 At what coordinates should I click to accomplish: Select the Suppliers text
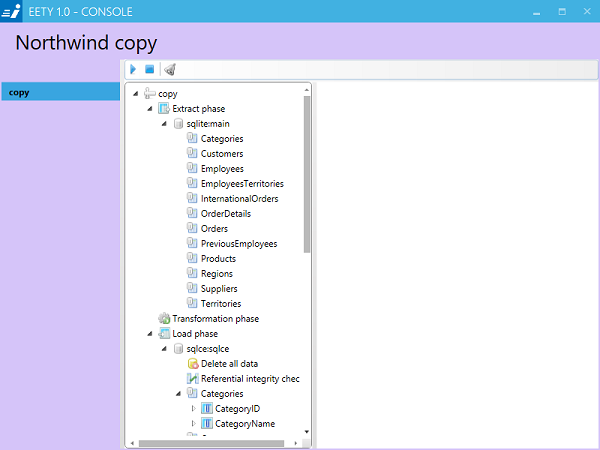tap(219, 289)
